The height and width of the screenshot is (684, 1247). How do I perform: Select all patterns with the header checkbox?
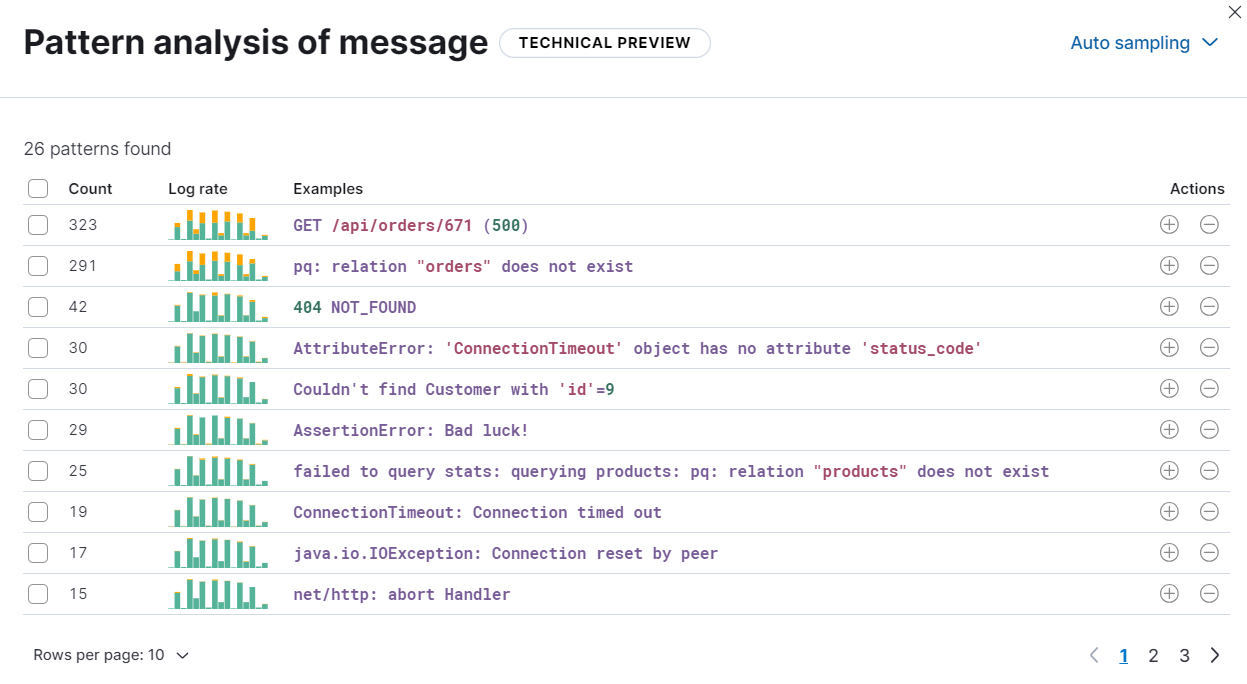(37, 188)
